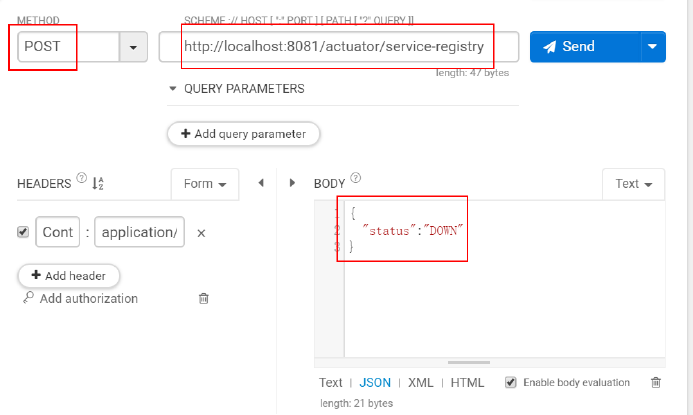This screenshot has width=693, height=415.
Task: Delete headers using the trash icon
Action: (204, 298)
